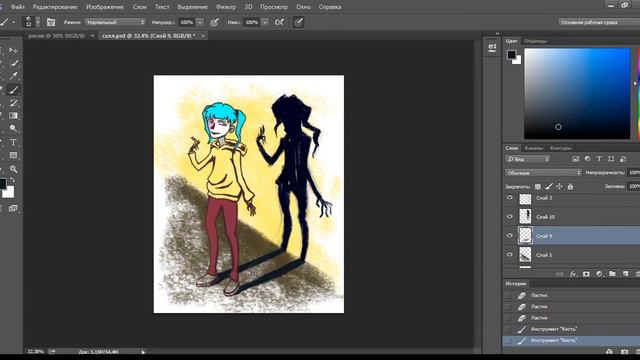Select the History Brush tool
Screen dimensions: 640x360
(13, 103)
